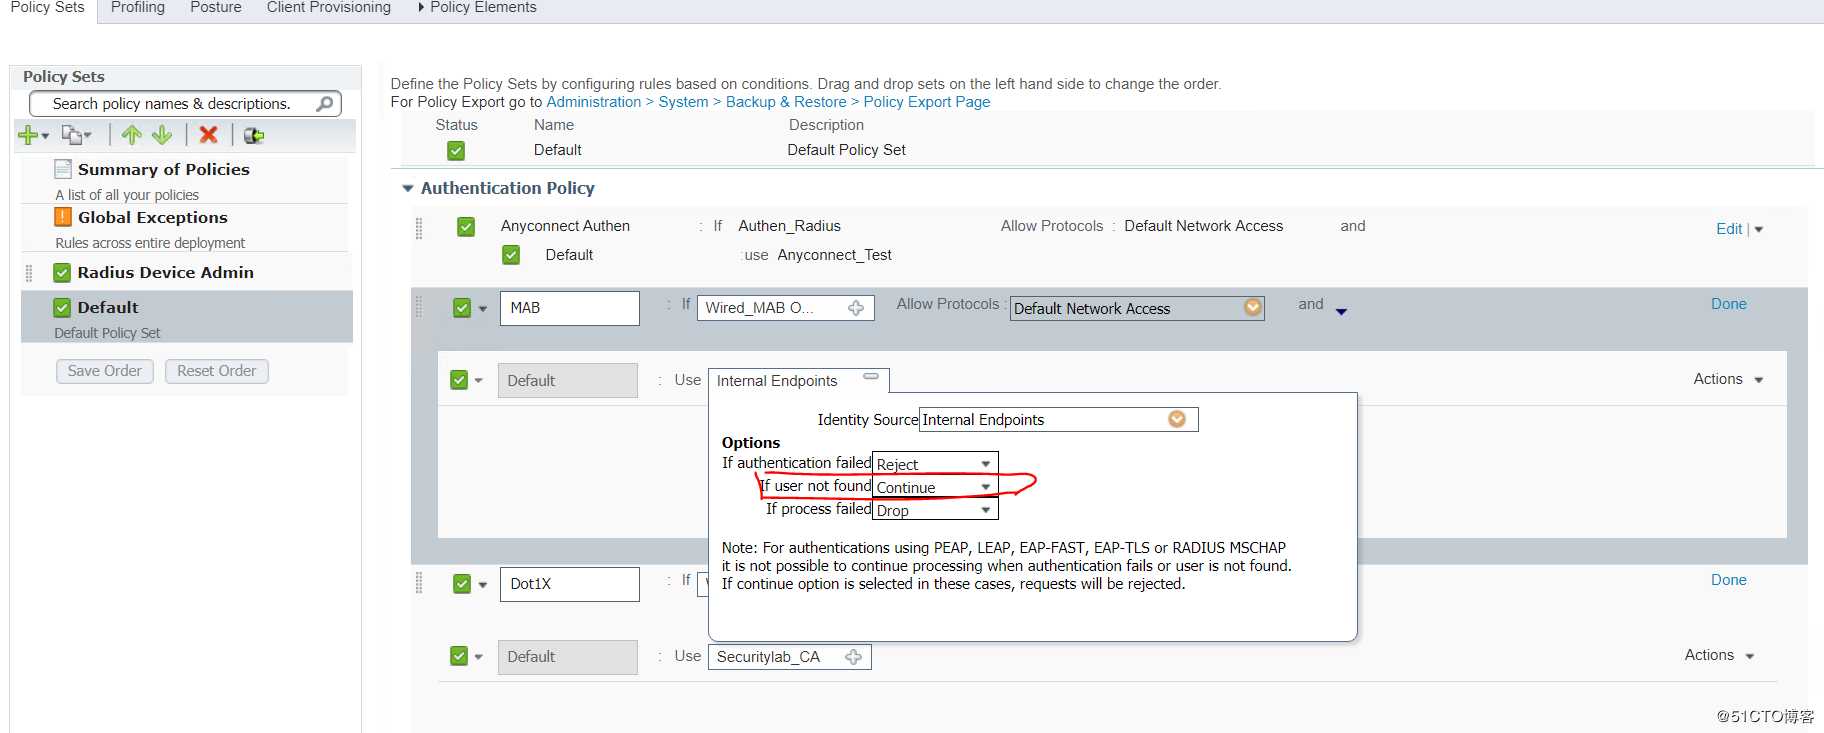The image size is (1824, 733).
Task: Click the Wired_MAB condition field
Action: click(786, 308)
